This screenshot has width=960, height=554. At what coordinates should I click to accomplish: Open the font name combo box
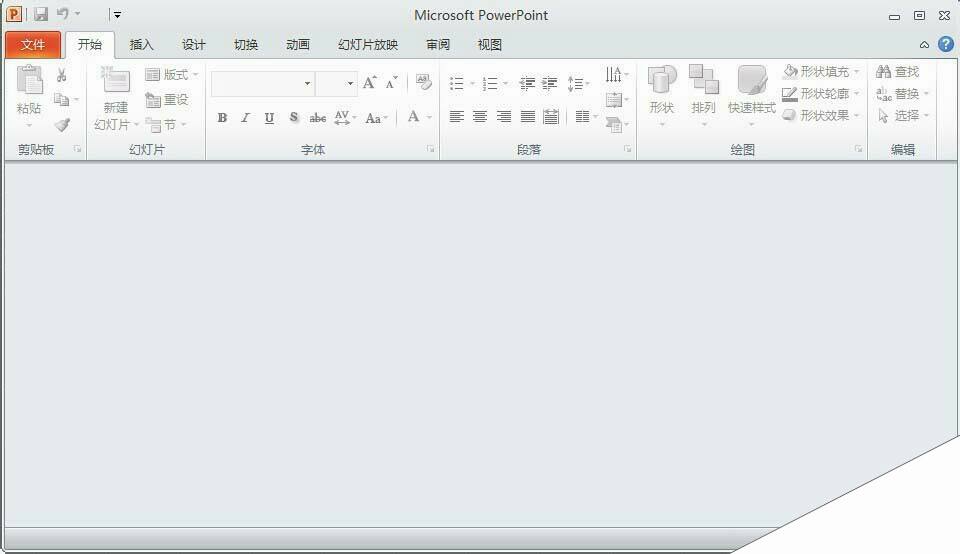point(263,83)
